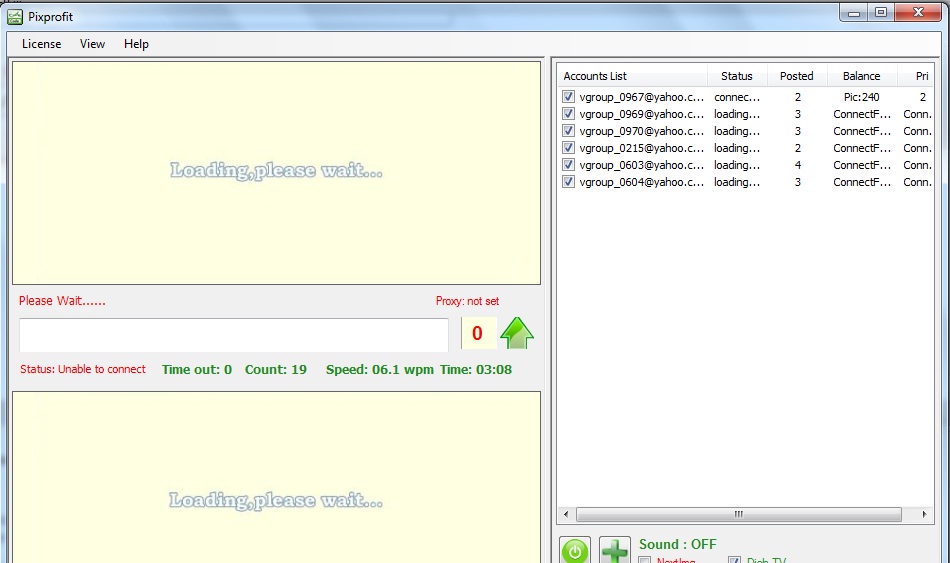Screen dimensions: 950x563
Task: Click the lower Loading,please wait... image panel
Action: (x=276, y=478)
